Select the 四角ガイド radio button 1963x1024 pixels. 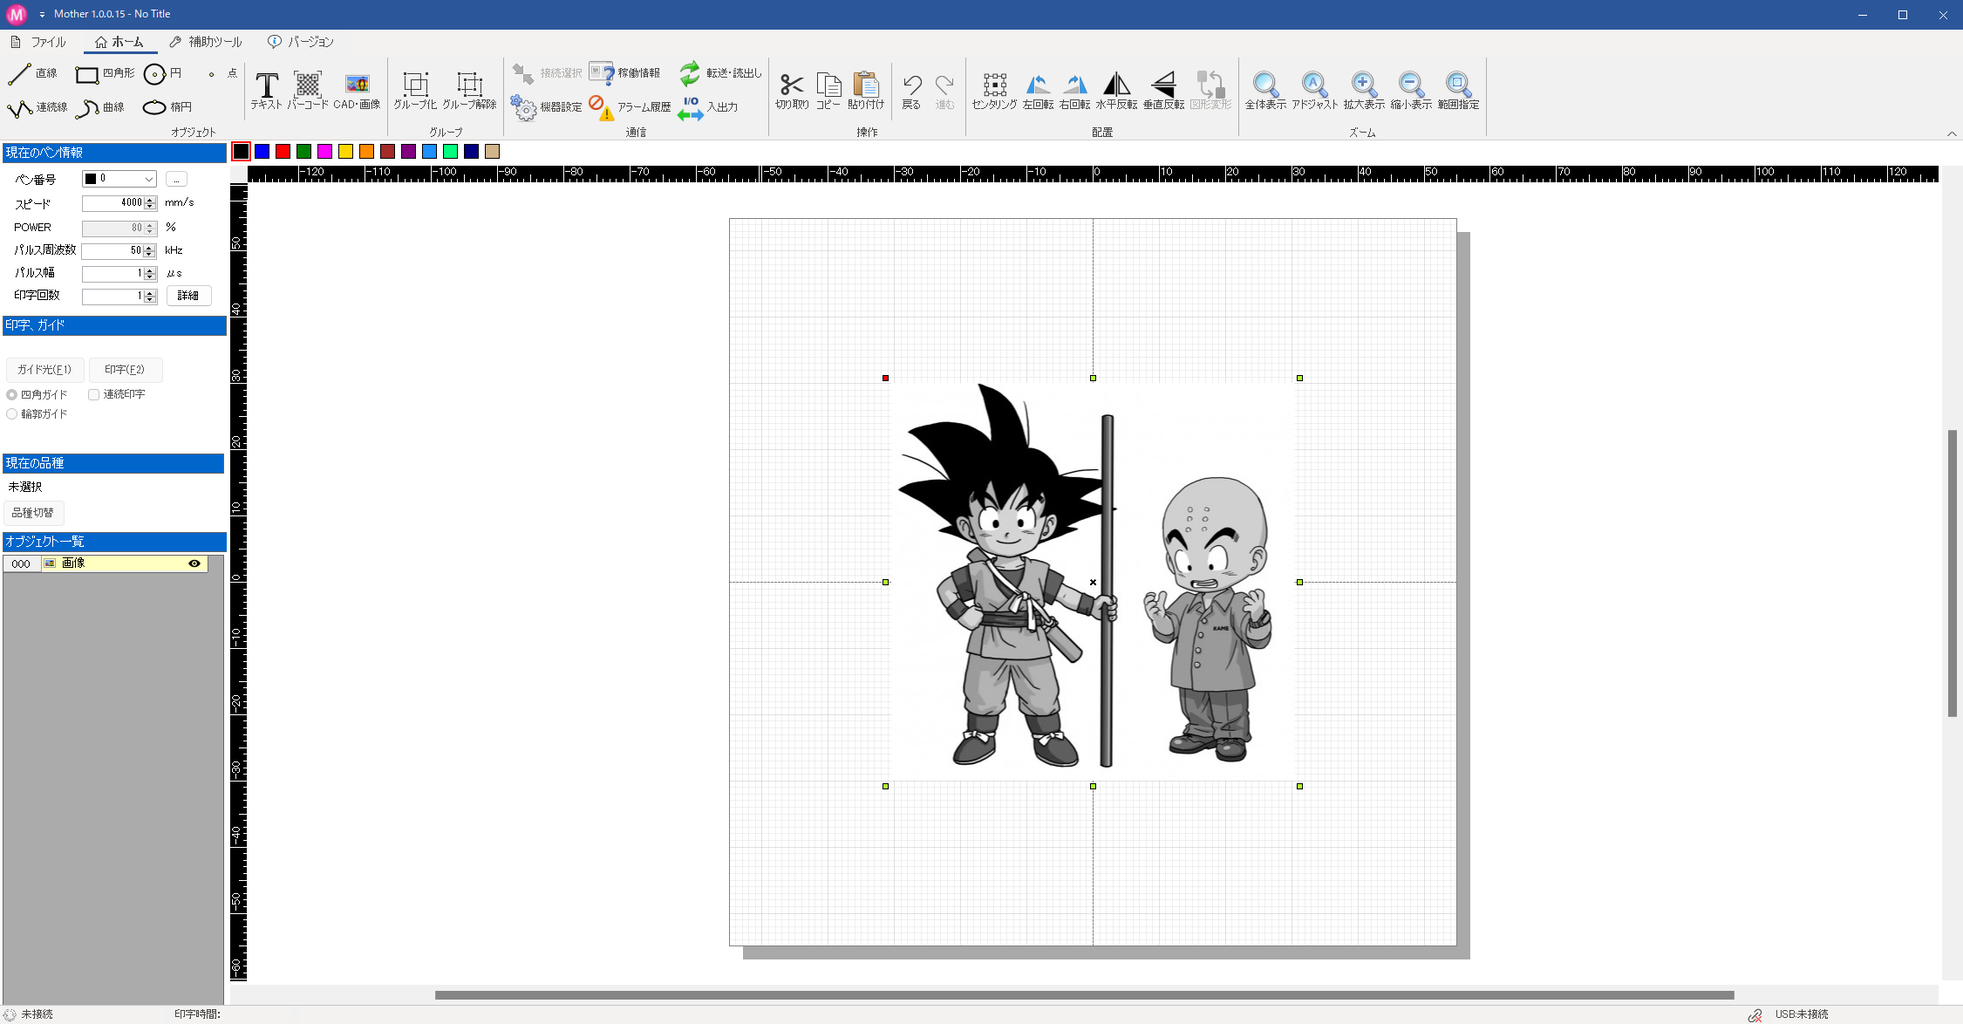click(12, 395)
